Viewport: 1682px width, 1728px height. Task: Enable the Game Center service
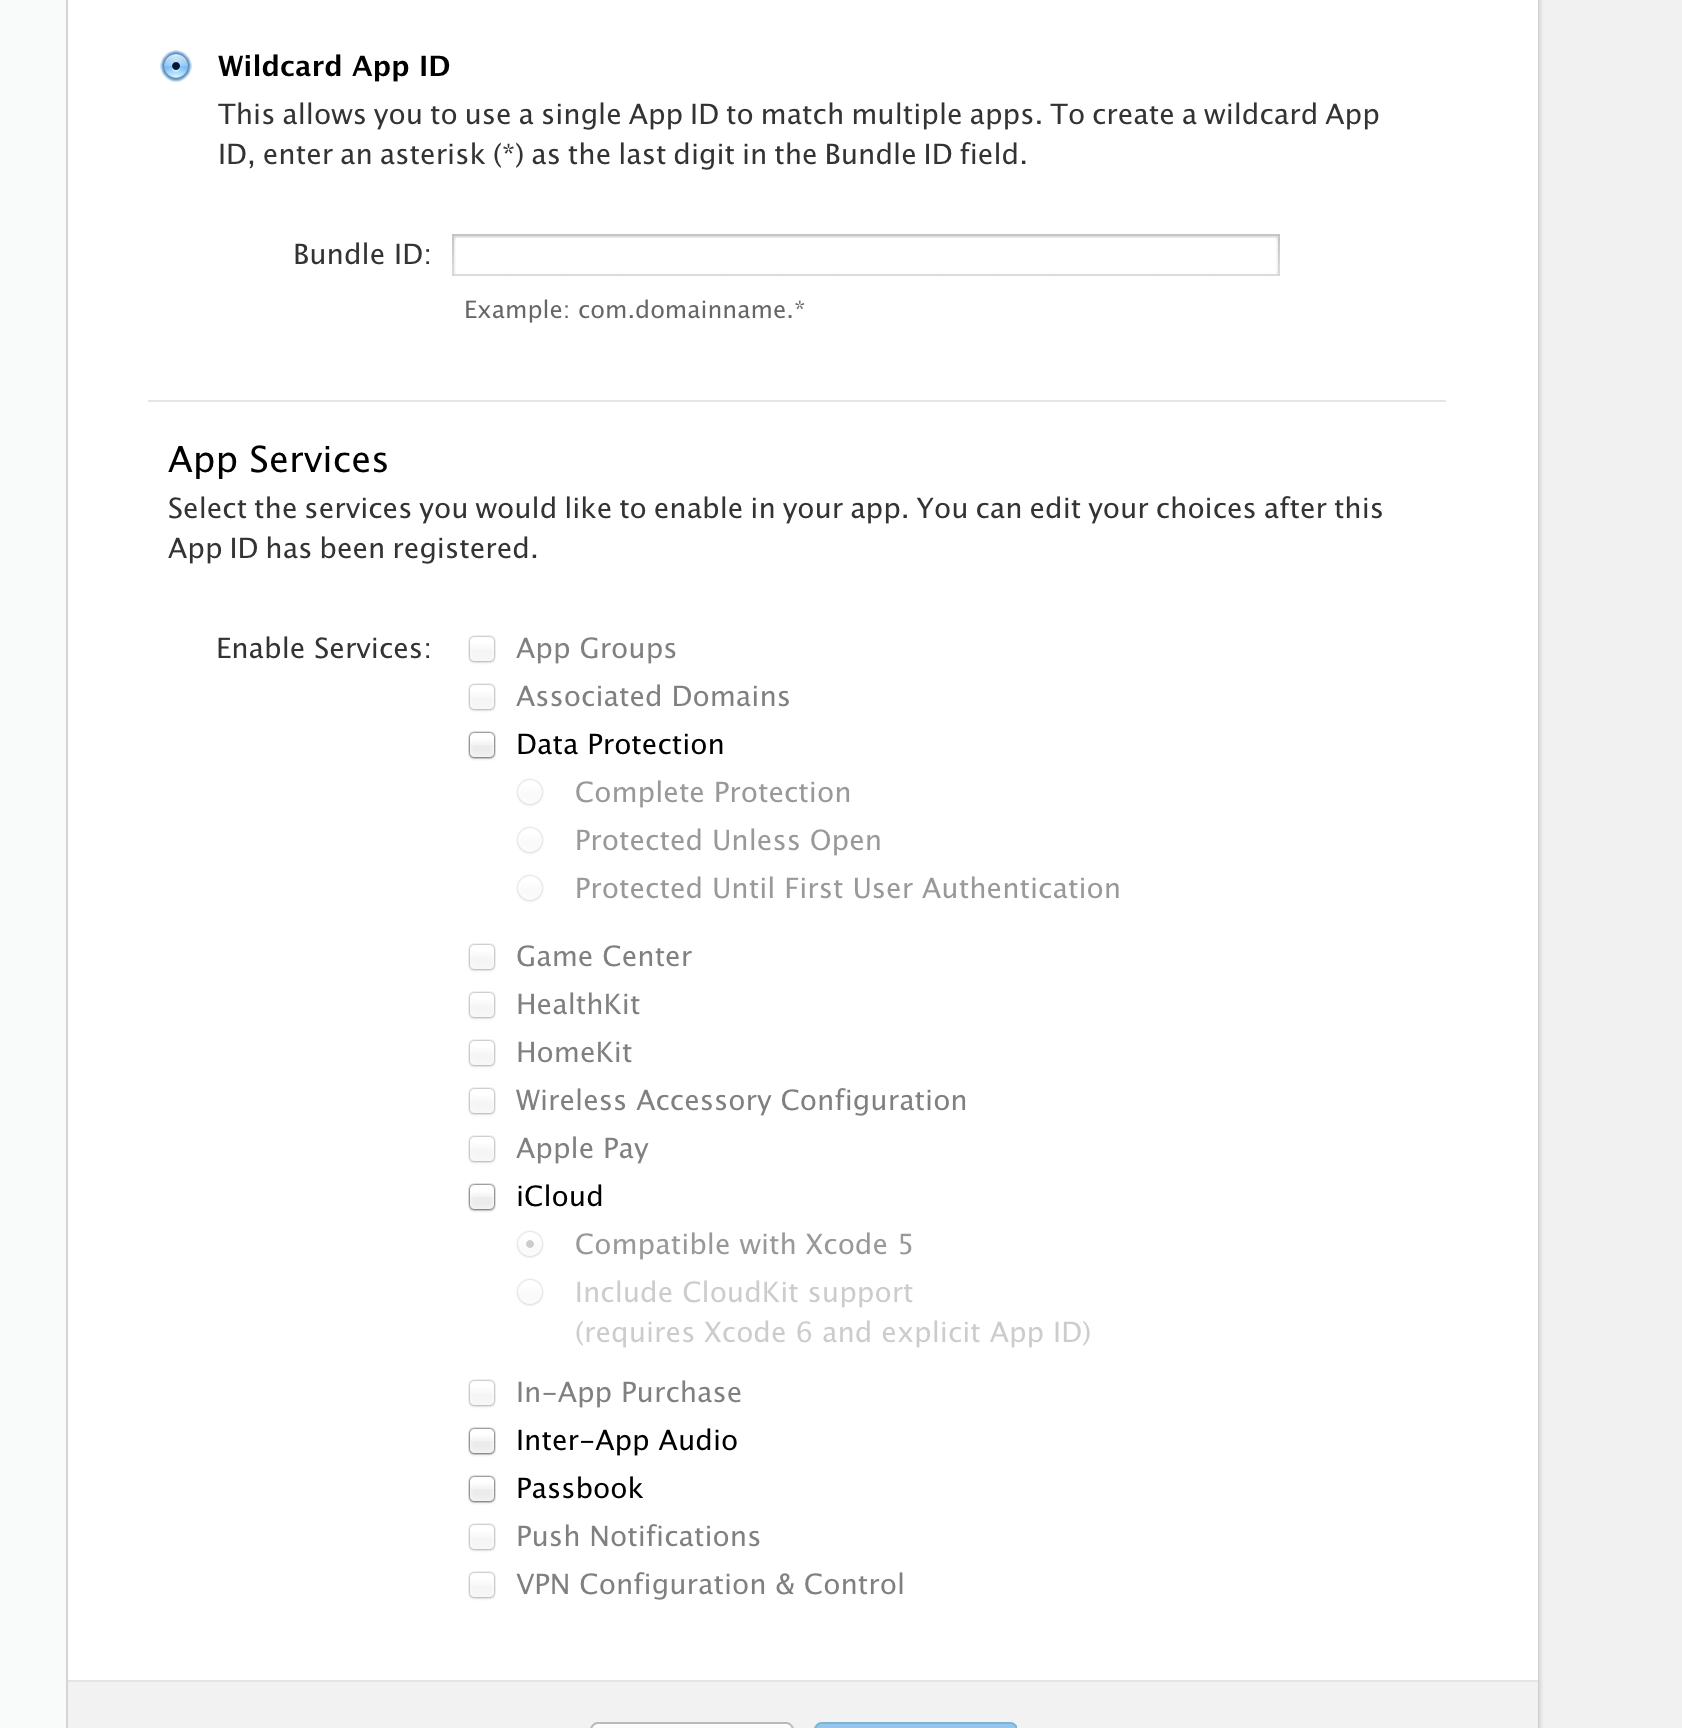click(x=482, y=957)
